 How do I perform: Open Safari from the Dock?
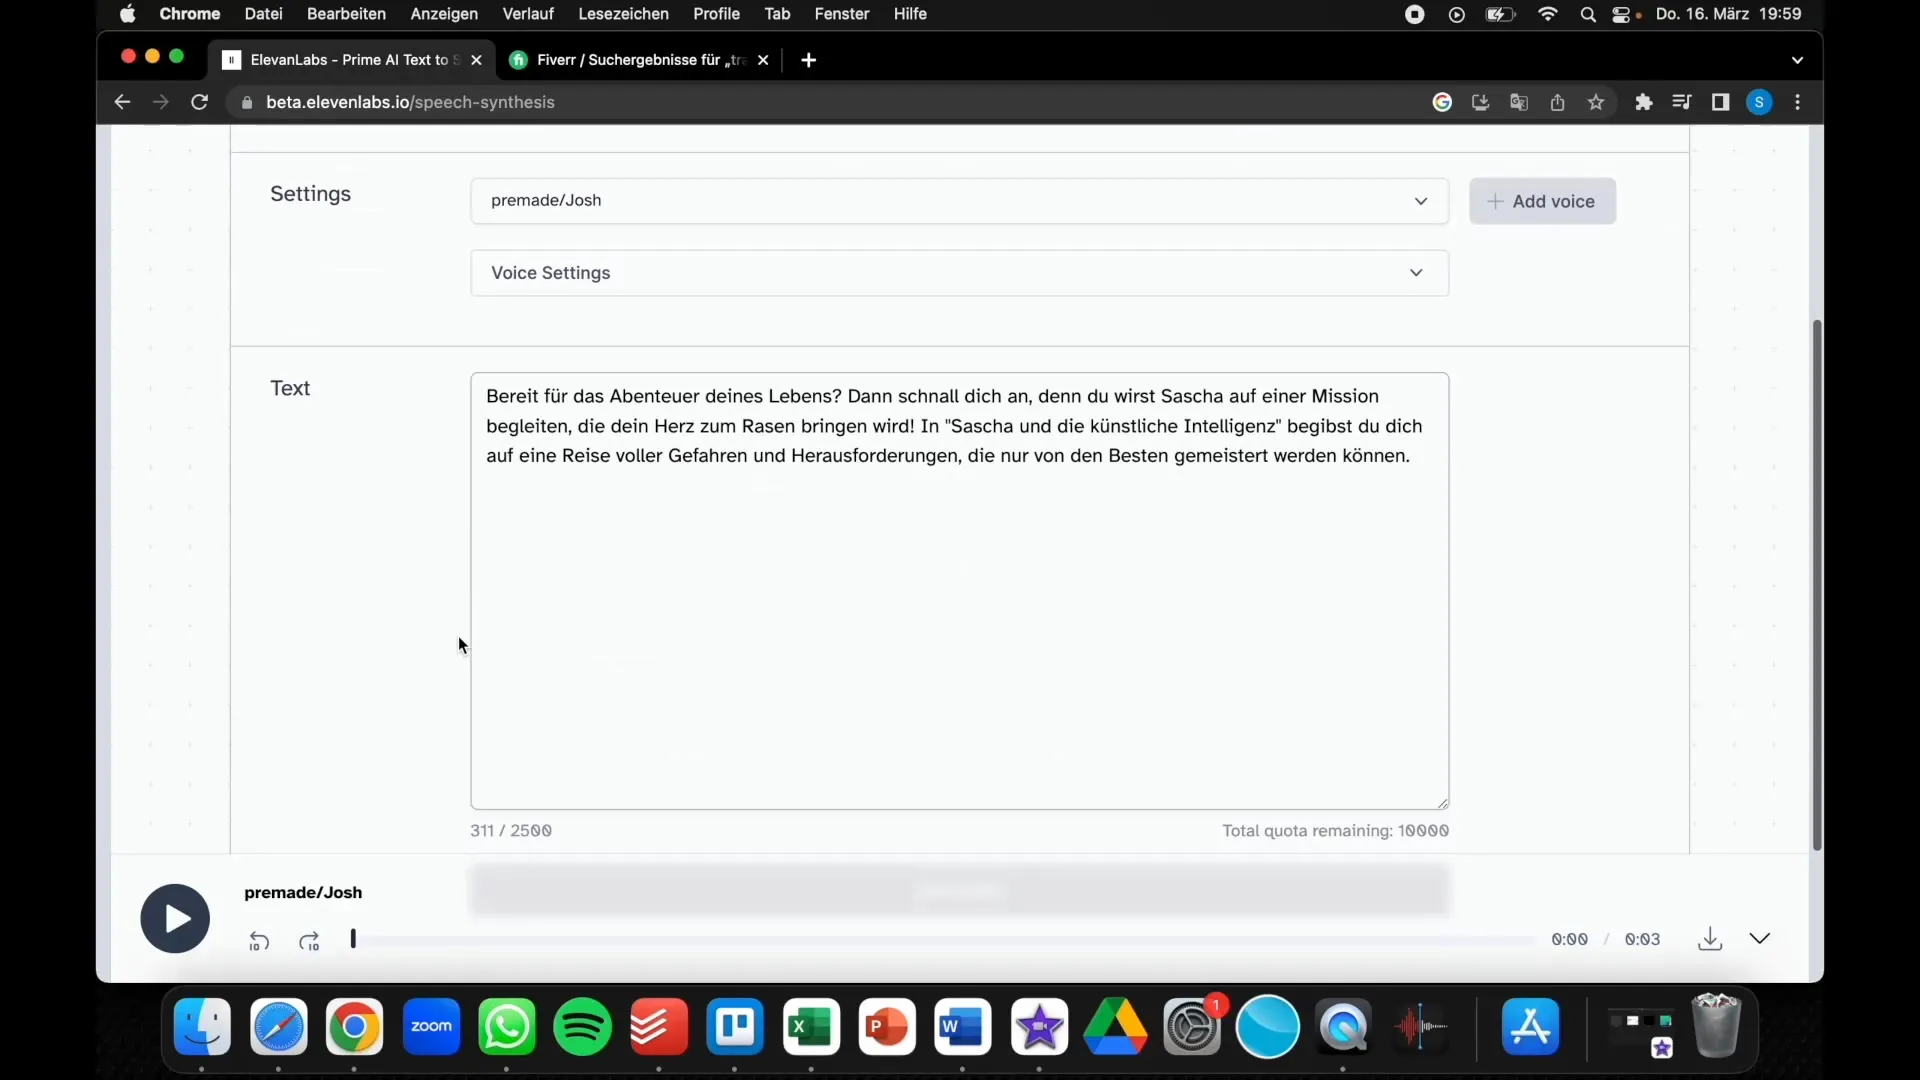[x=279, y=1027]
